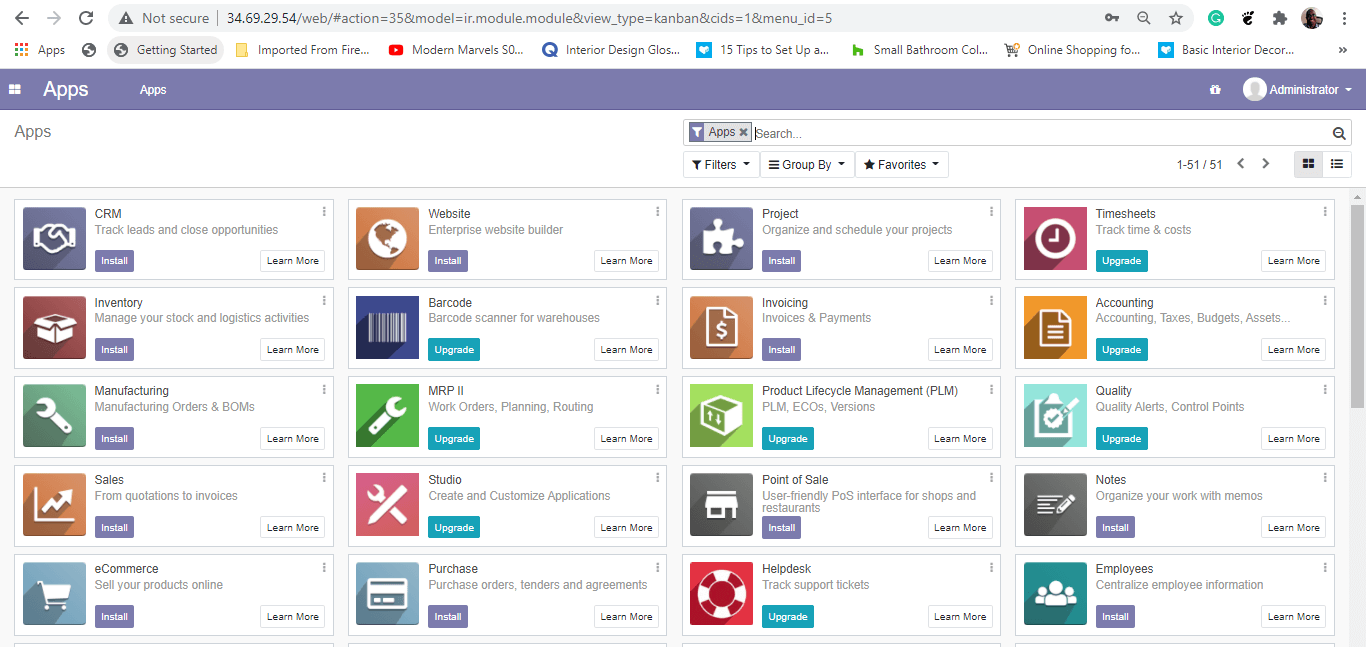Image resolution: width=1366 pixels, height=647 pixels.
Task: Upgrade the Timesheets app
Action: pos(1121,261)
